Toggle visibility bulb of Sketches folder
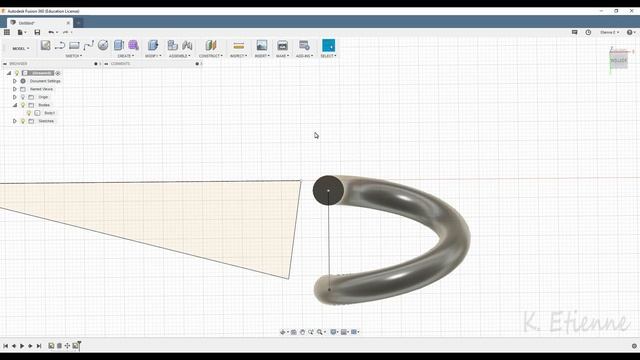This screenshot has height=360, width=640. click(23, 121)
